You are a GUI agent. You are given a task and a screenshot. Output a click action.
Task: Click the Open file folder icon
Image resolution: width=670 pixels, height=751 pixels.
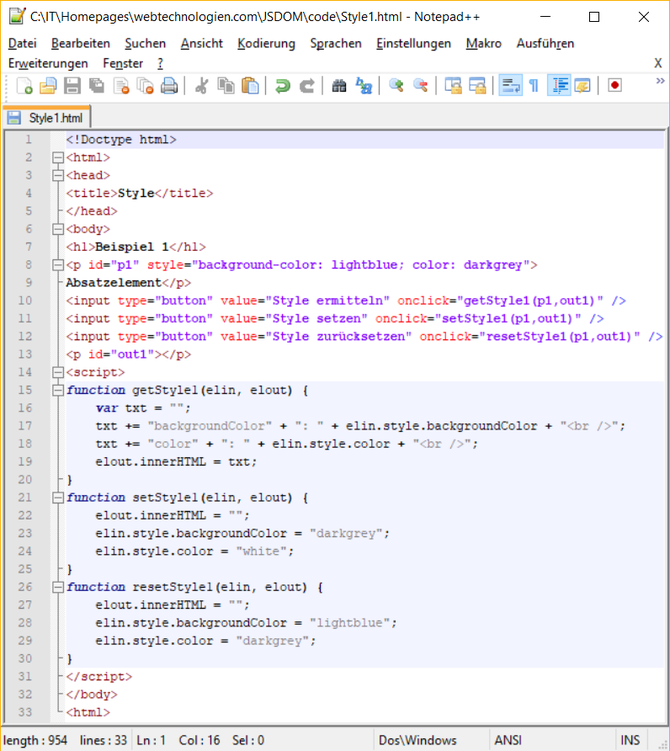coord(48,86)
